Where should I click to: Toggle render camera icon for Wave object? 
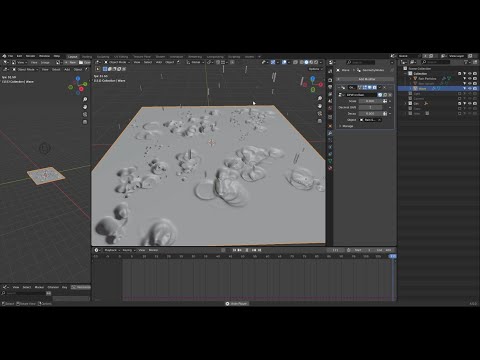pyautogui.click(x=475, y=89)
